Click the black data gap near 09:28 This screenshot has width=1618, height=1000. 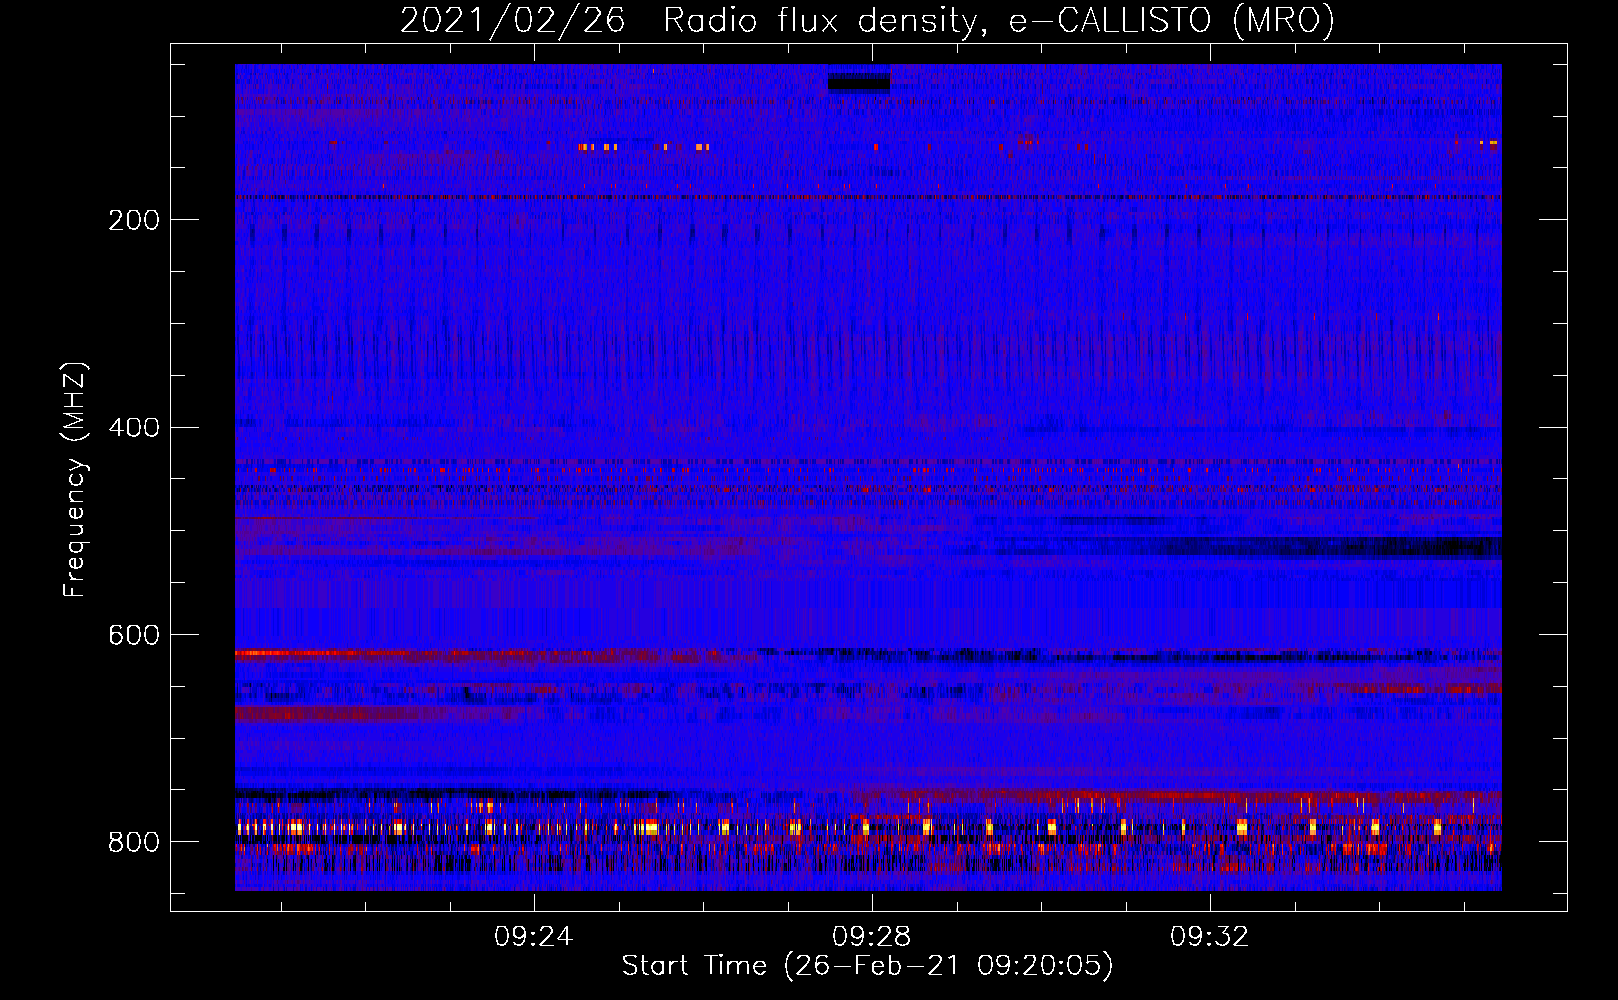pyautogui.click(x=858, y=82)
